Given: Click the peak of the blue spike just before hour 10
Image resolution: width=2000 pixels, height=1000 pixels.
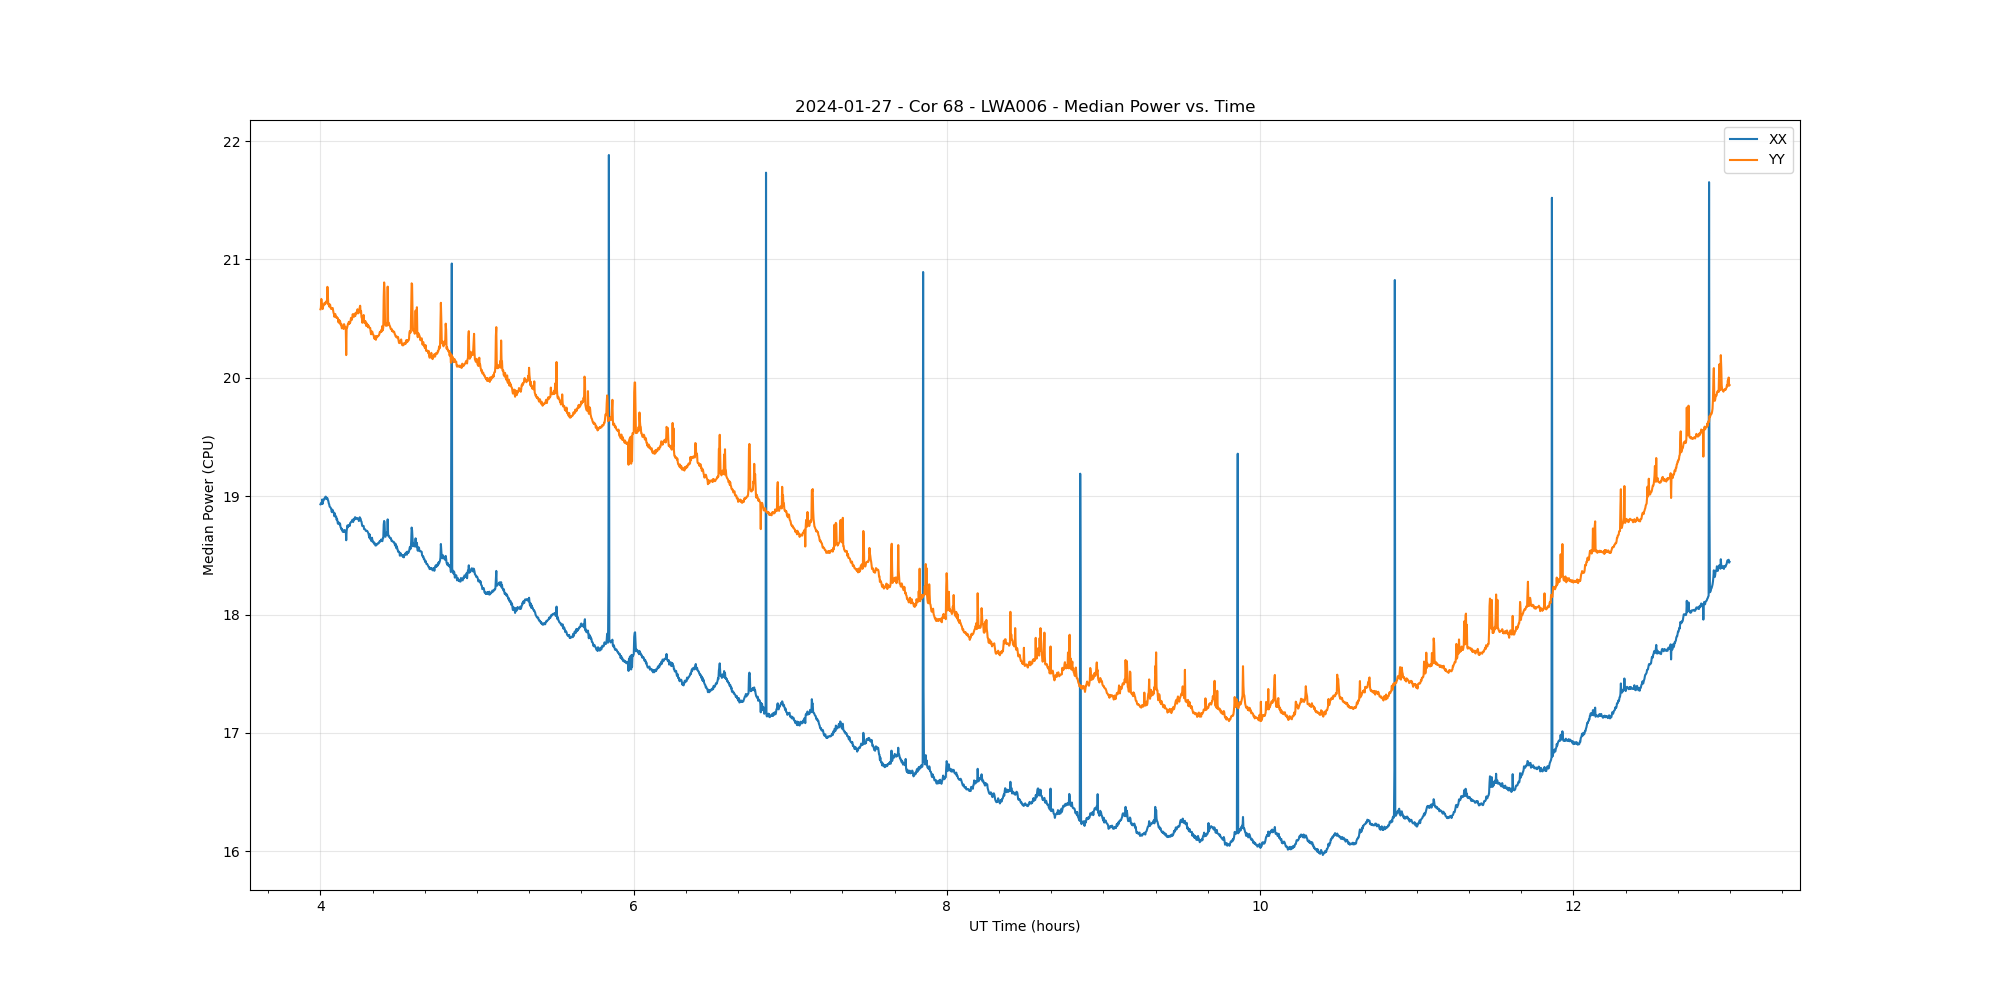Looking at the screenshot, I should click(1237, 455).
